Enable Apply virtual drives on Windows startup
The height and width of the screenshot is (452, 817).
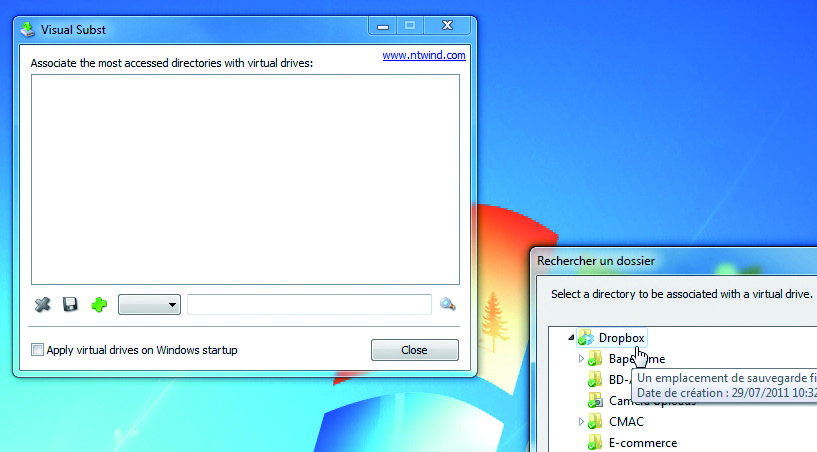[38, 350]
